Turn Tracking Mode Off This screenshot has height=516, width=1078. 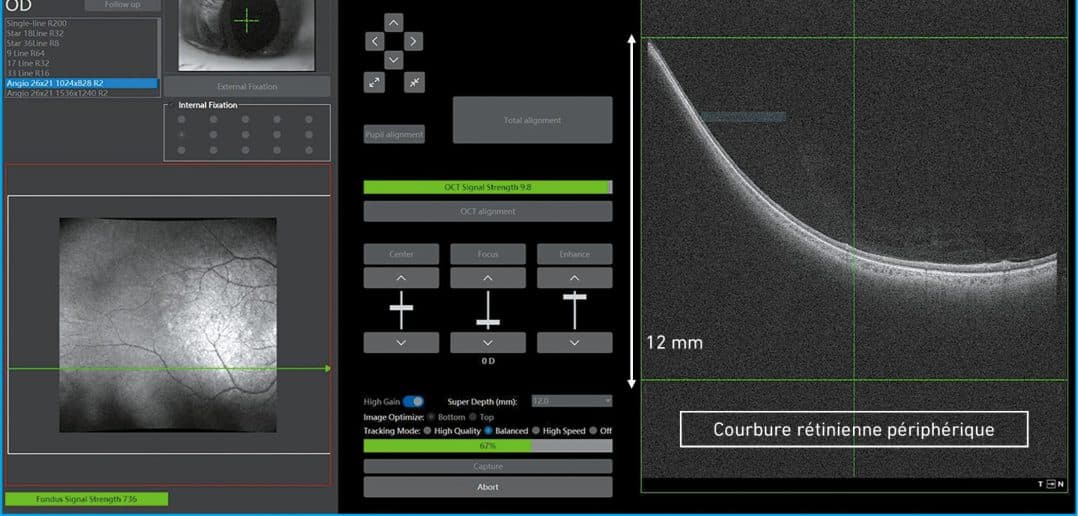pos(593,431)
